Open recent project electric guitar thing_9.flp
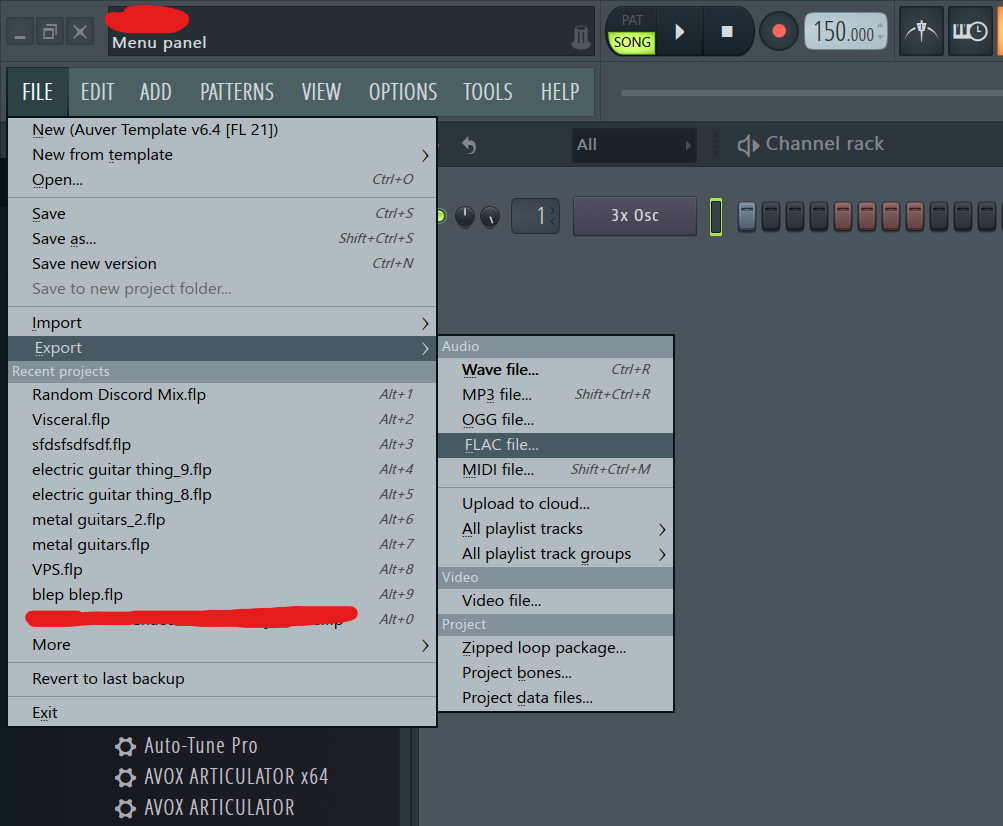This screenshot has height=826, width=1003. click(223, 470)
